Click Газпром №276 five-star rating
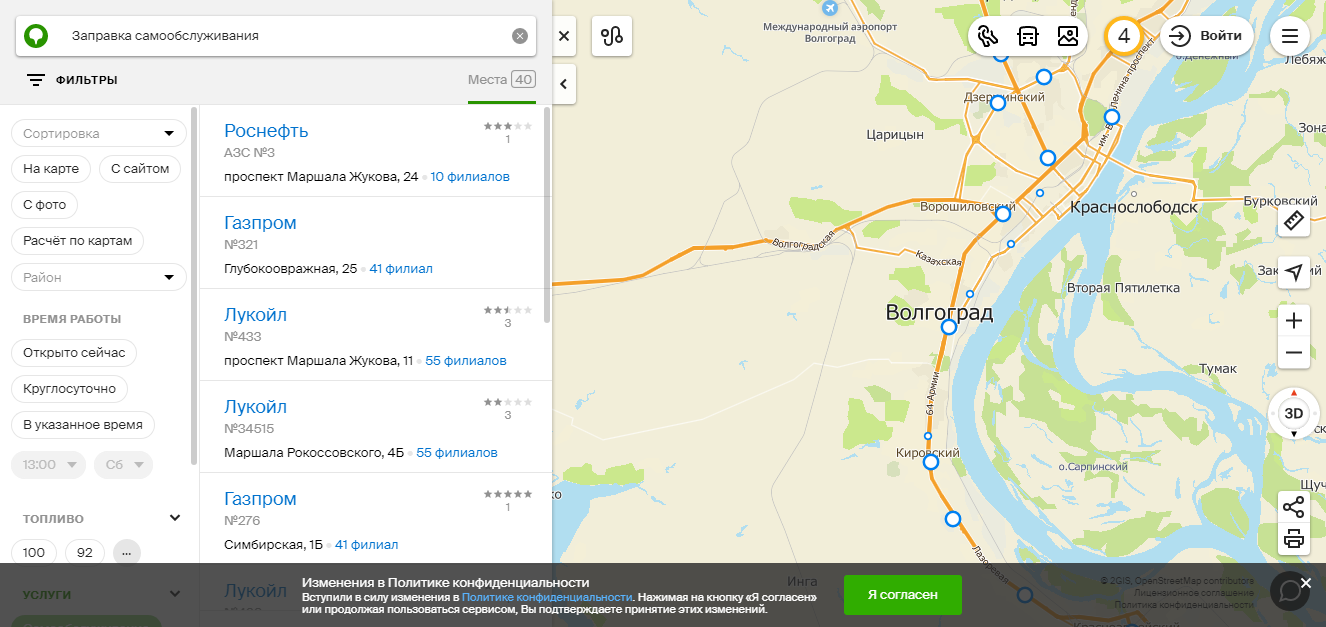 click(x=508, y=494)
